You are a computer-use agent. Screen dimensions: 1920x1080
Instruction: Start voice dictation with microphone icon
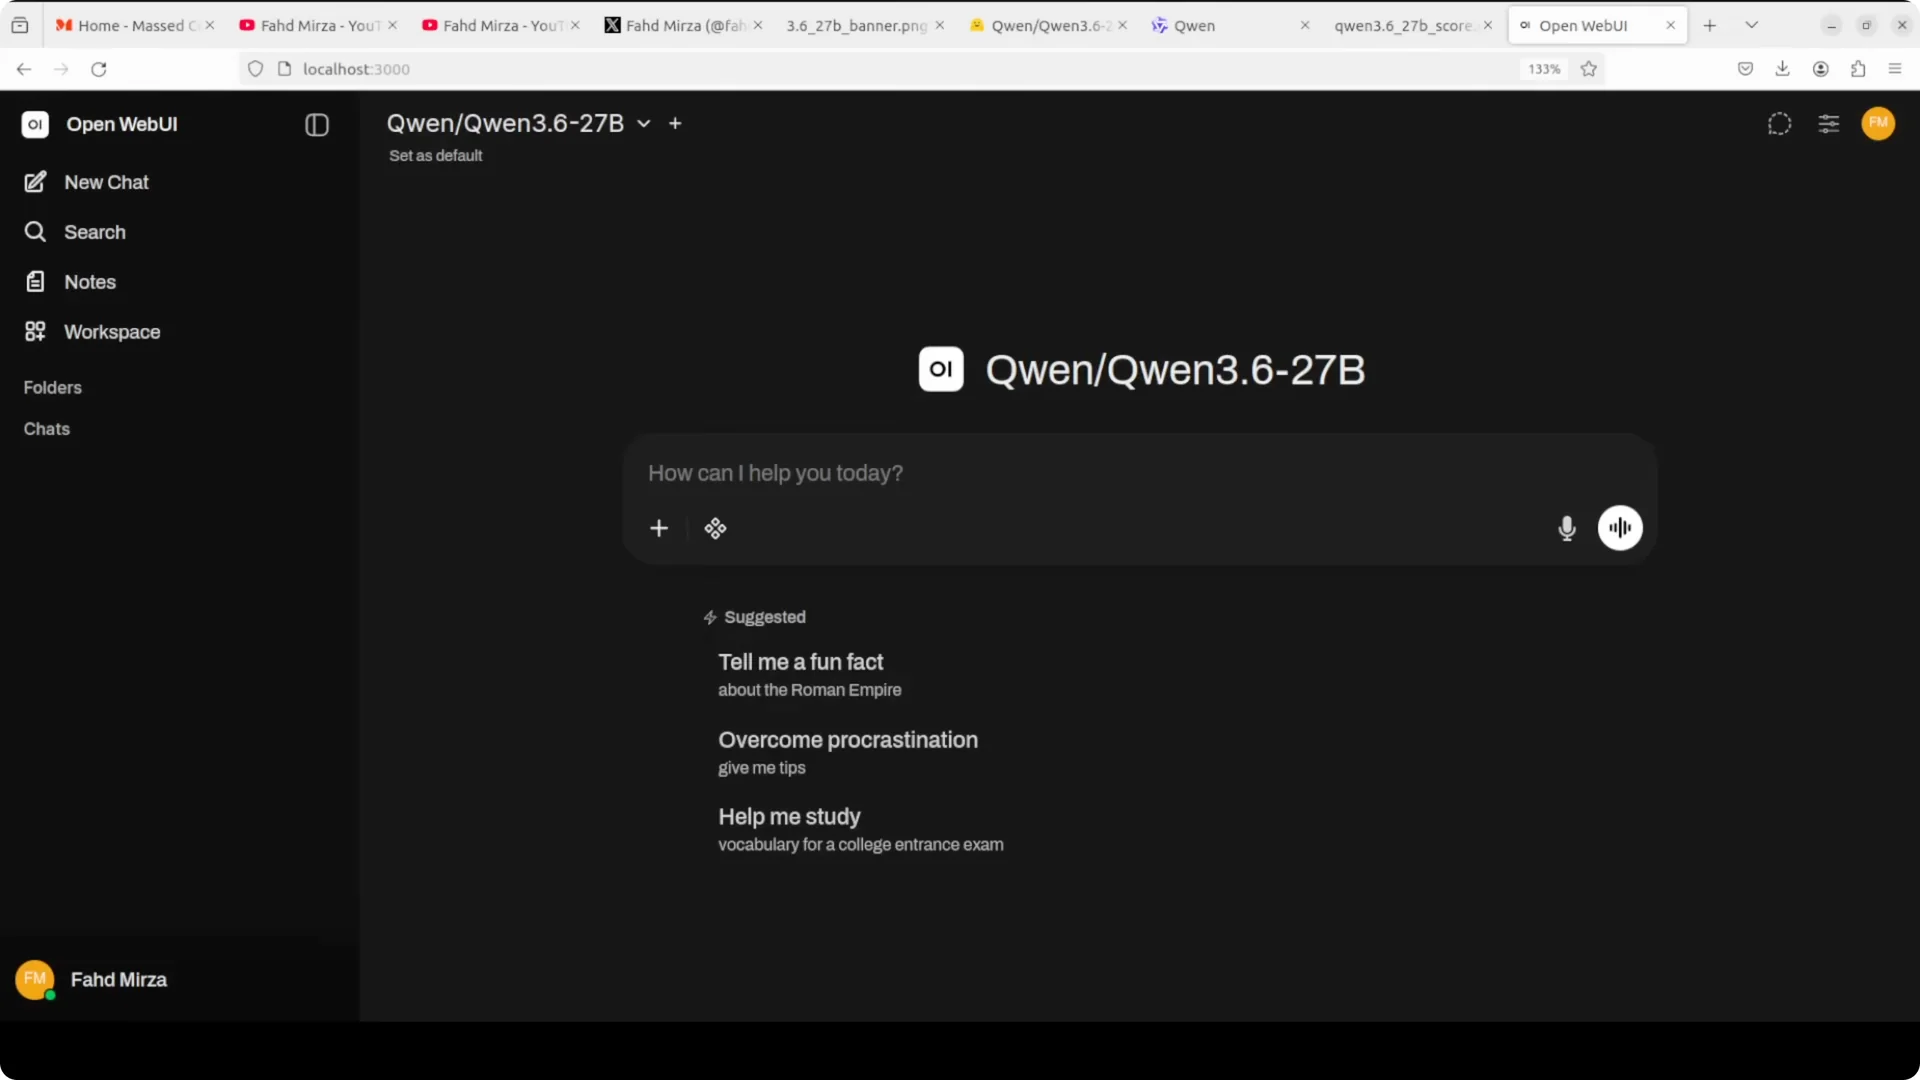1567,528
